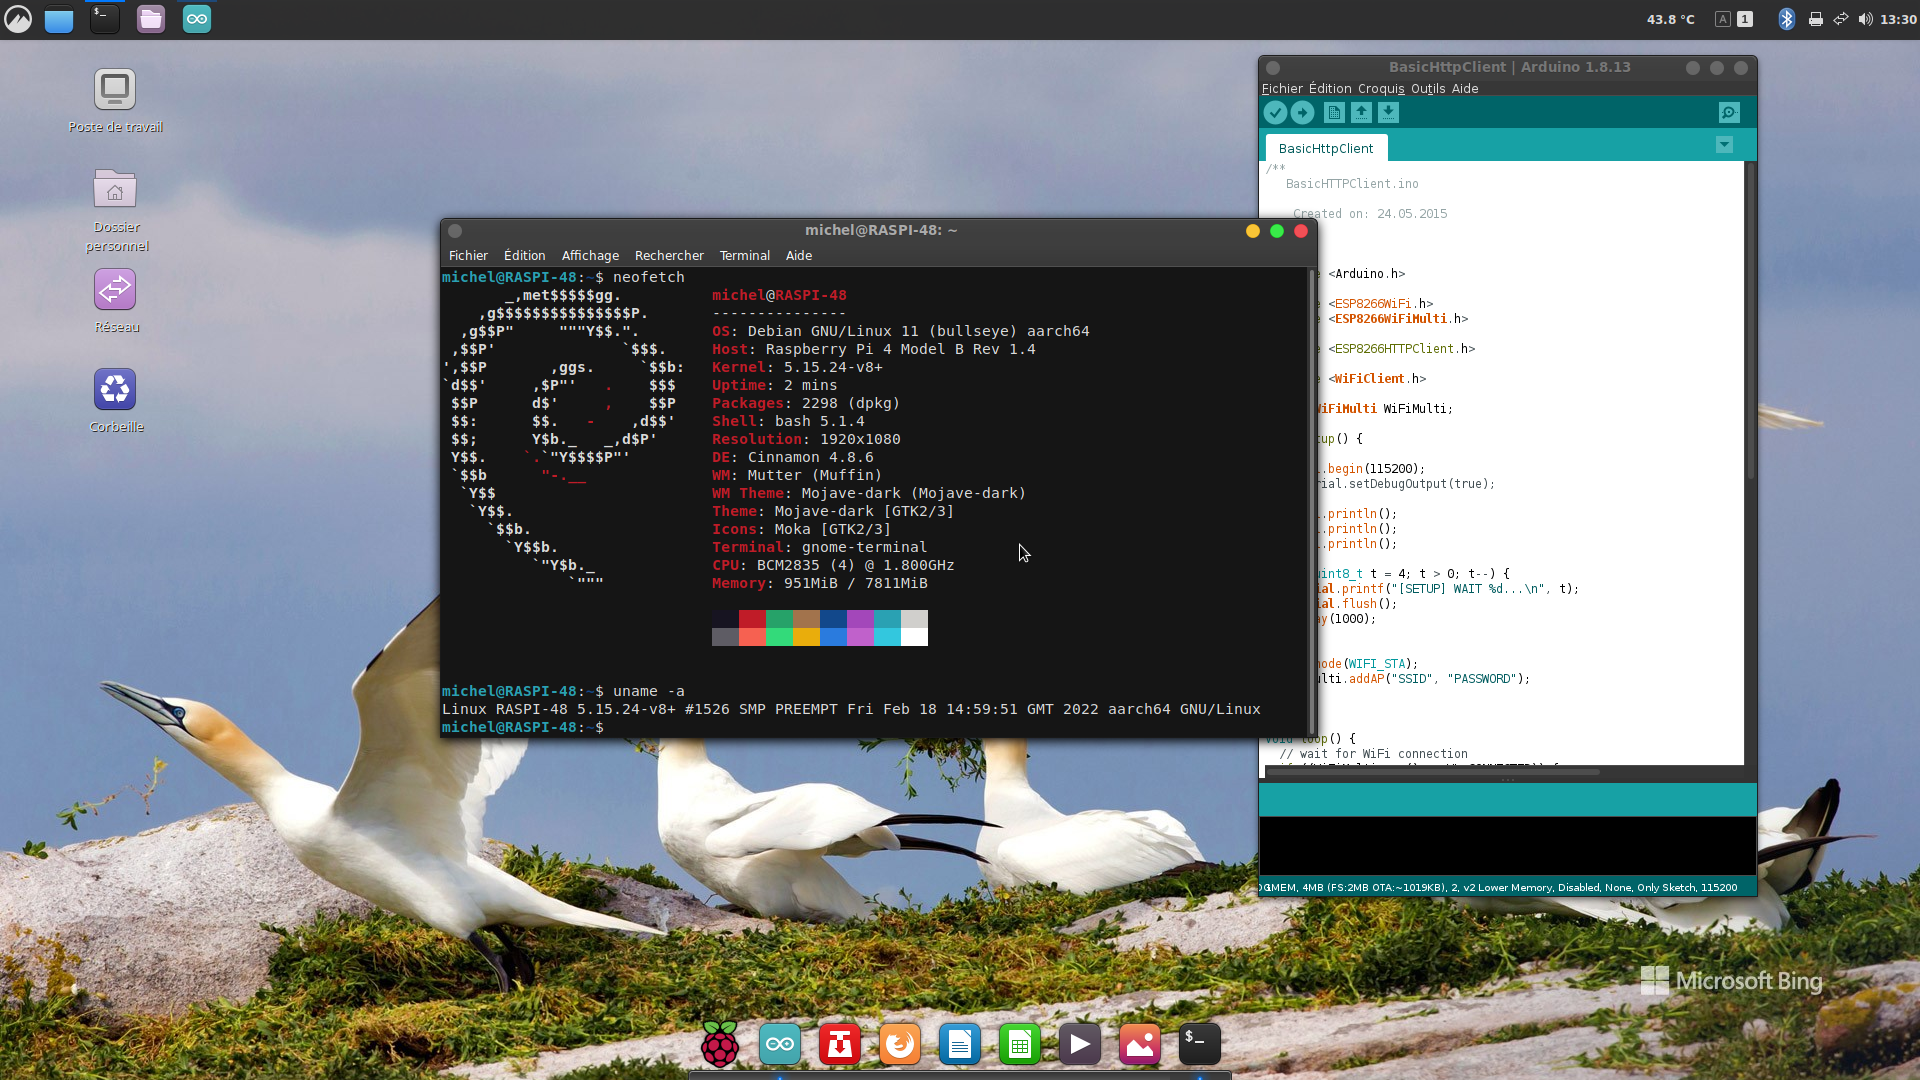
Task: Click the Save sketch down-arrow icon
Action: pos(1388,113)
